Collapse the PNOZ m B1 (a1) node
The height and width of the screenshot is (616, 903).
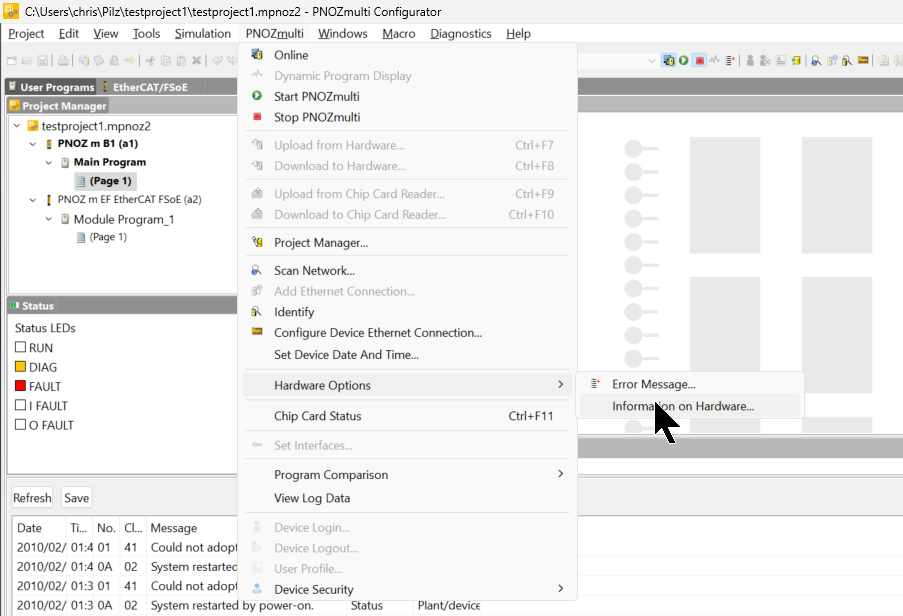[33, 144]
